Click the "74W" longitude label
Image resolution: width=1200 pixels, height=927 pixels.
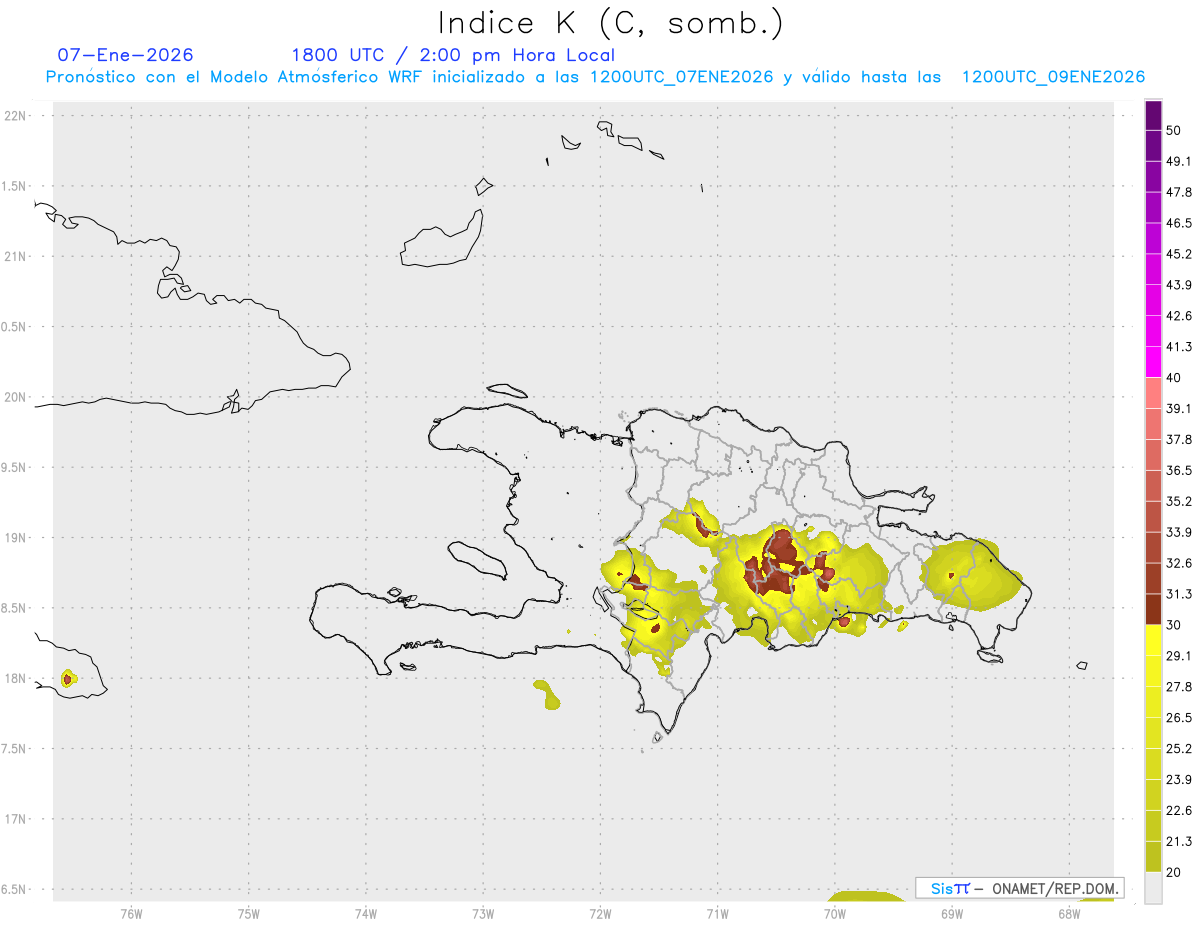tap(366, 912)
